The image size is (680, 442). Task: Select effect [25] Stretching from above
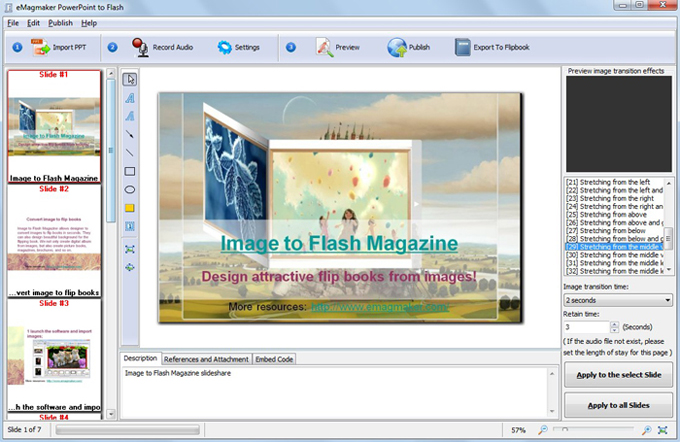(606, 214)
